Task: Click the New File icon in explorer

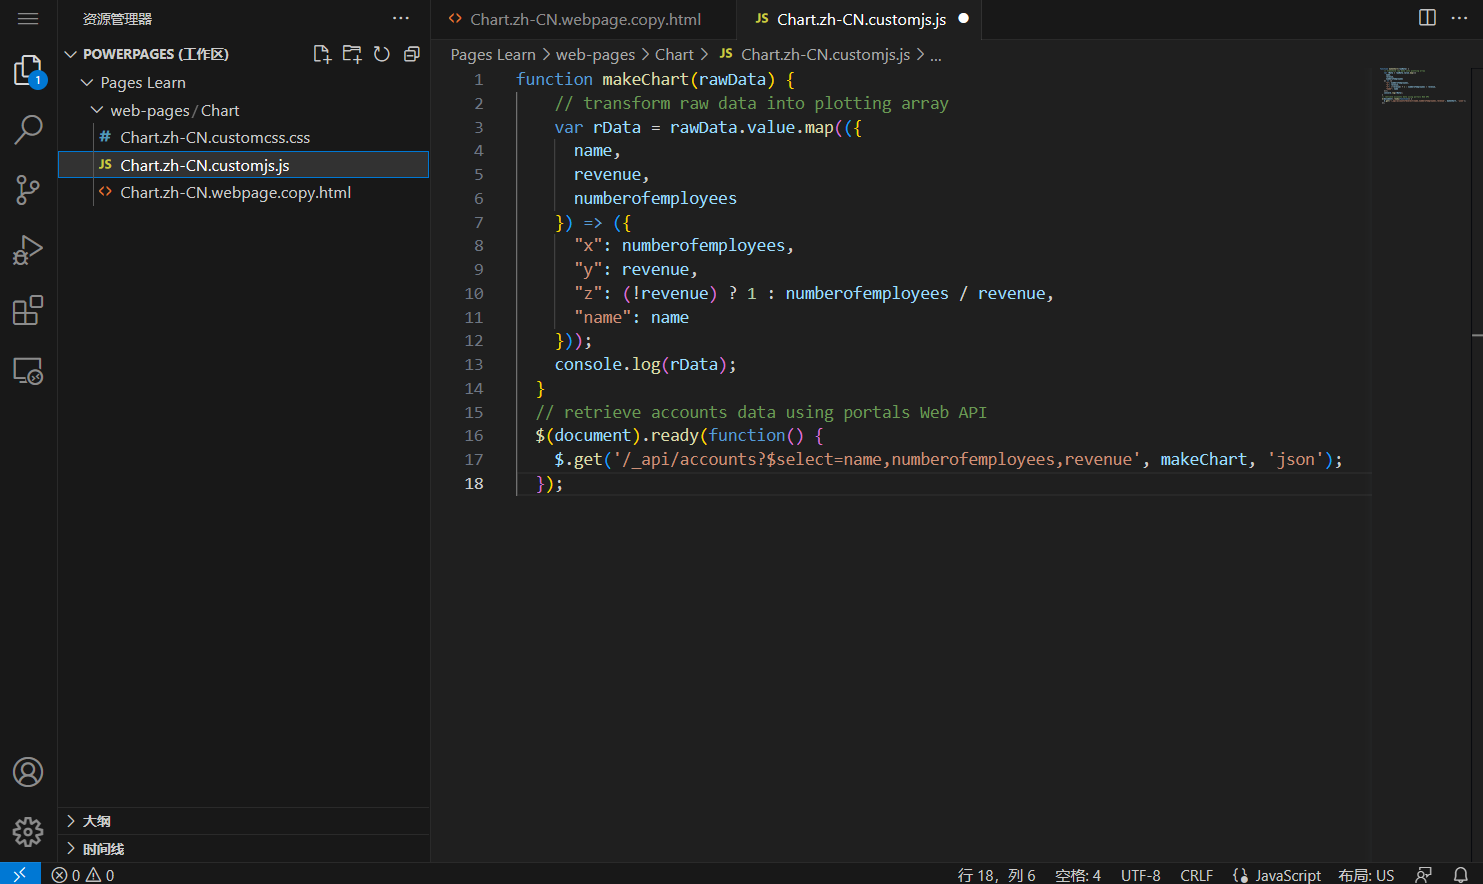Action: [322, 54]
